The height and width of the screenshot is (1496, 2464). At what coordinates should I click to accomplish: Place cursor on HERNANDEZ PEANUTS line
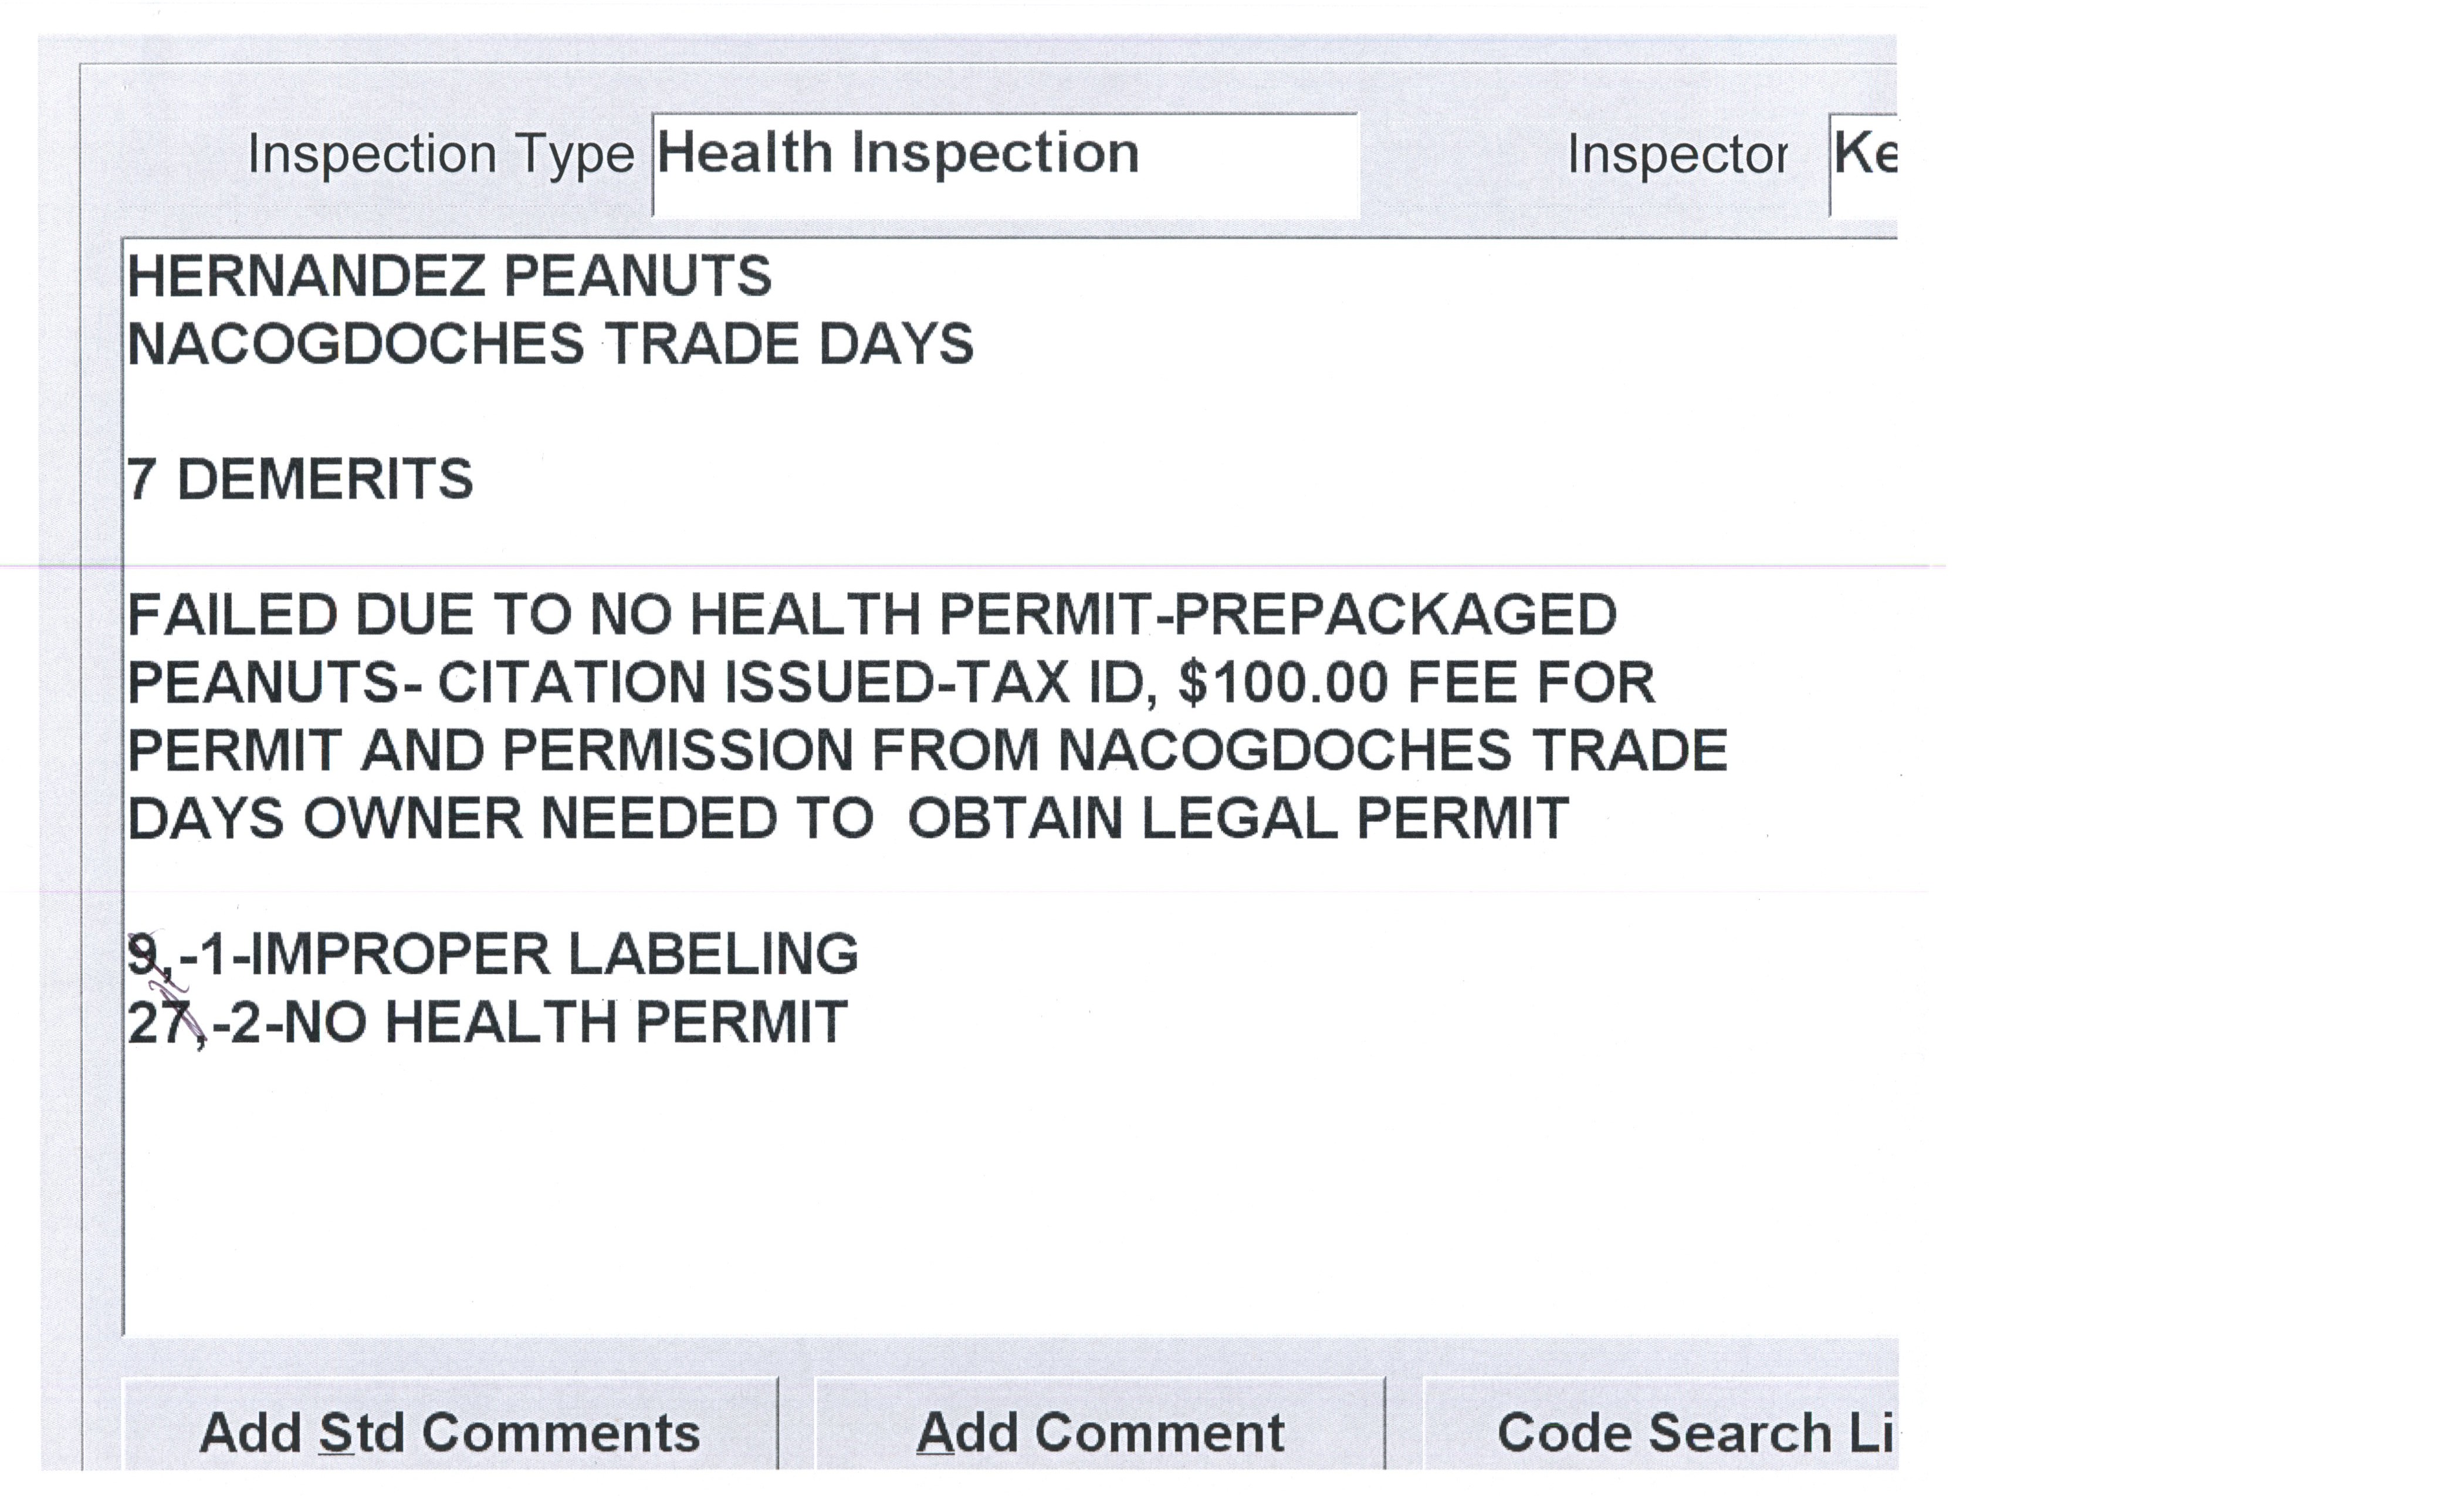pos(450,276)
